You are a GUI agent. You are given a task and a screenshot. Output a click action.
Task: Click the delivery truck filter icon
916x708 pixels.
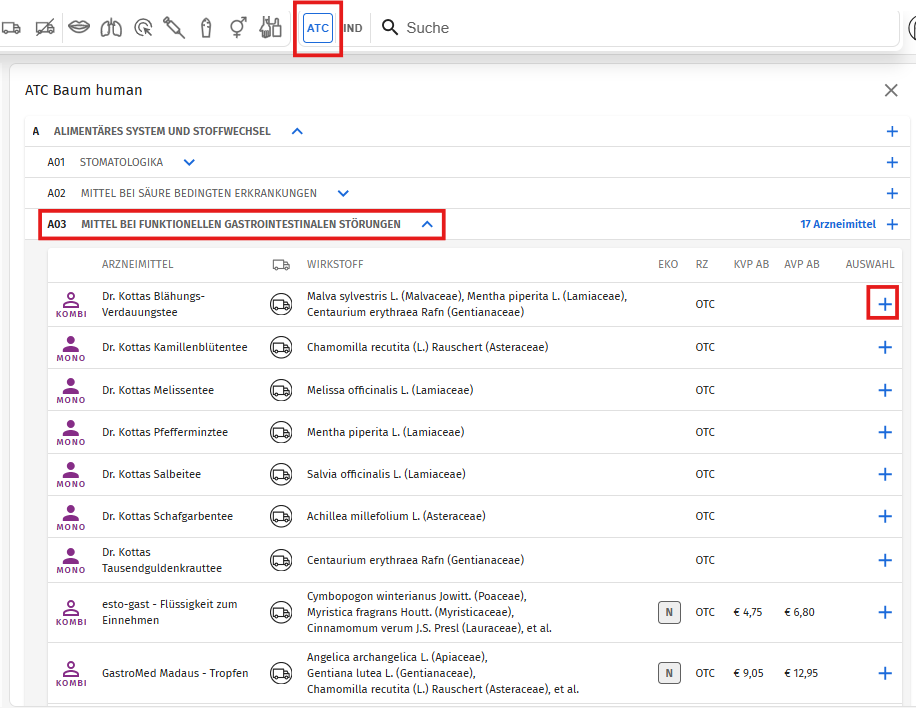coord(11,27)
